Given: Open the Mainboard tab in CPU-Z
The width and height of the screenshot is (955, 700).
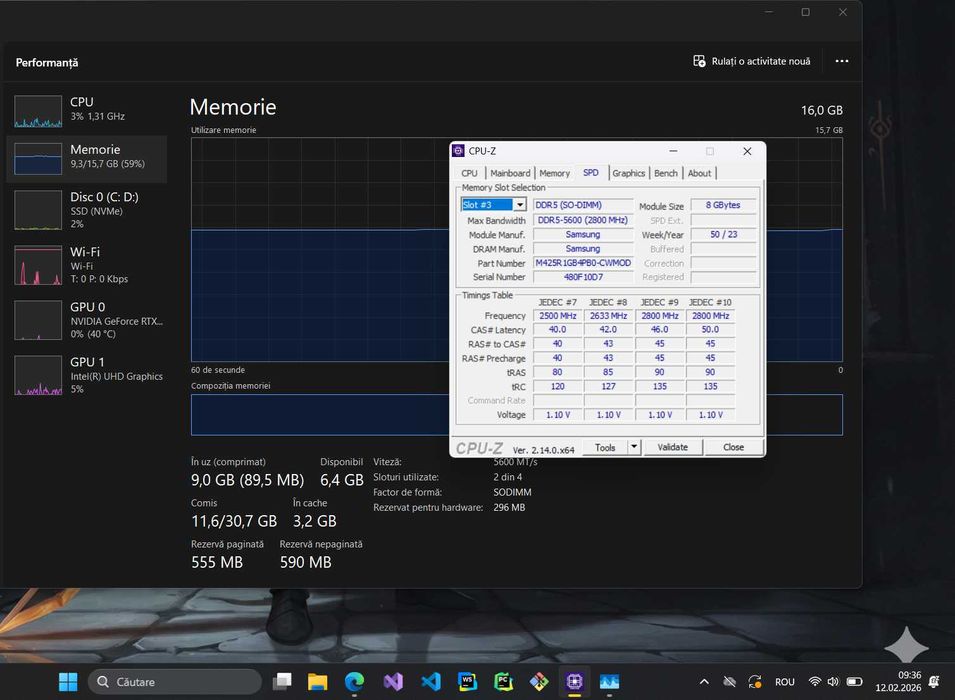Looking at the screenshot, I should point(510,173).
